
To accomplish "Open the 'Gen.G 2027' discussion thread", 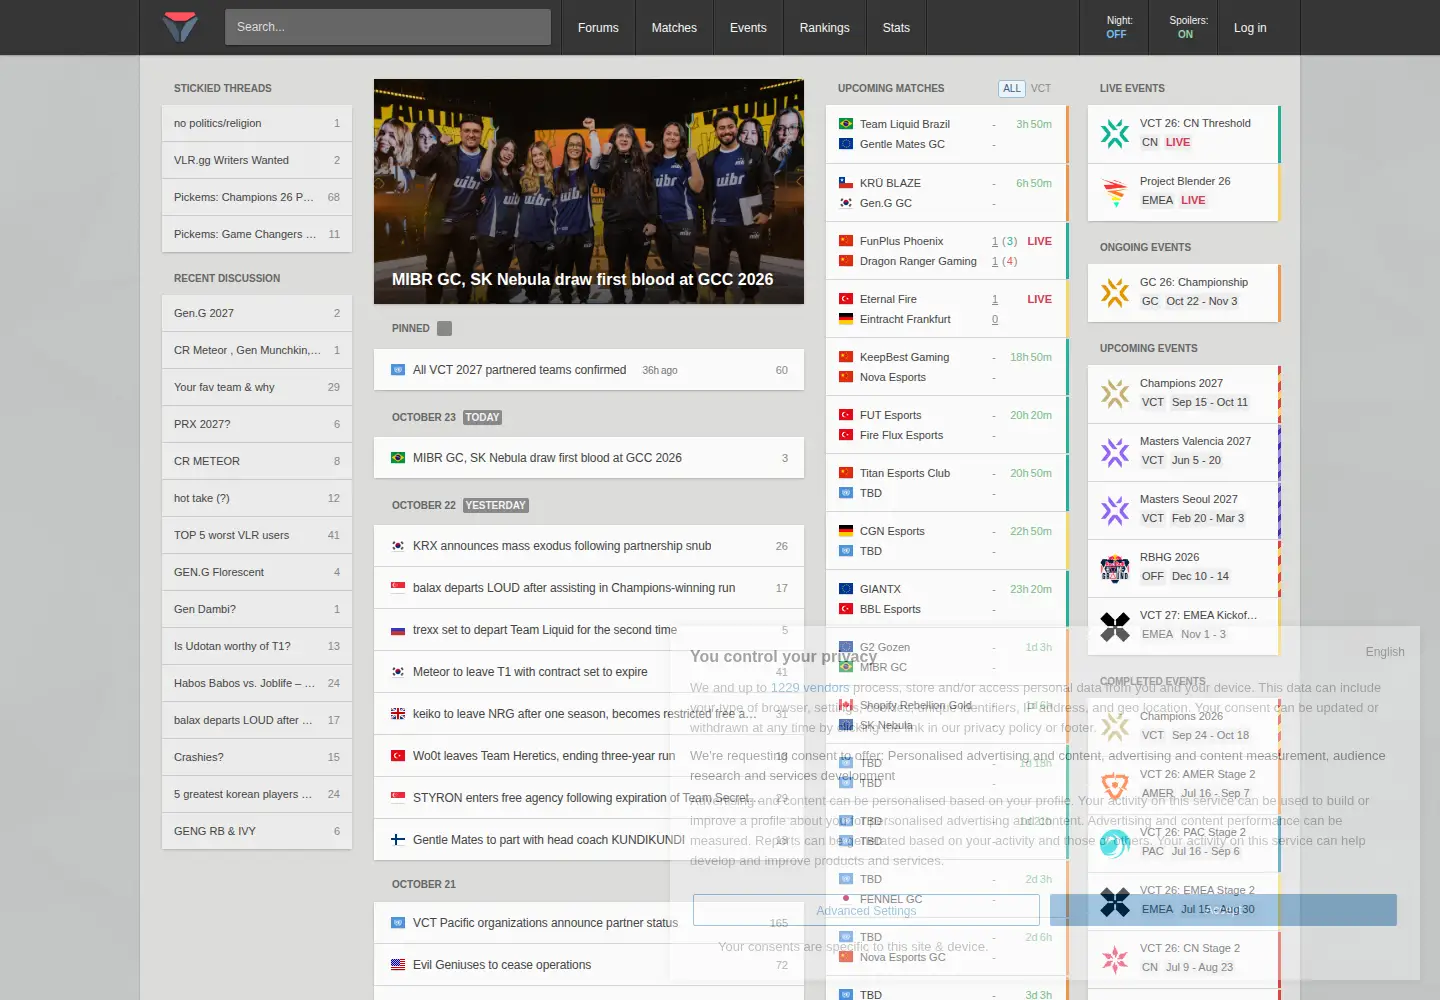I will (257, 313).
